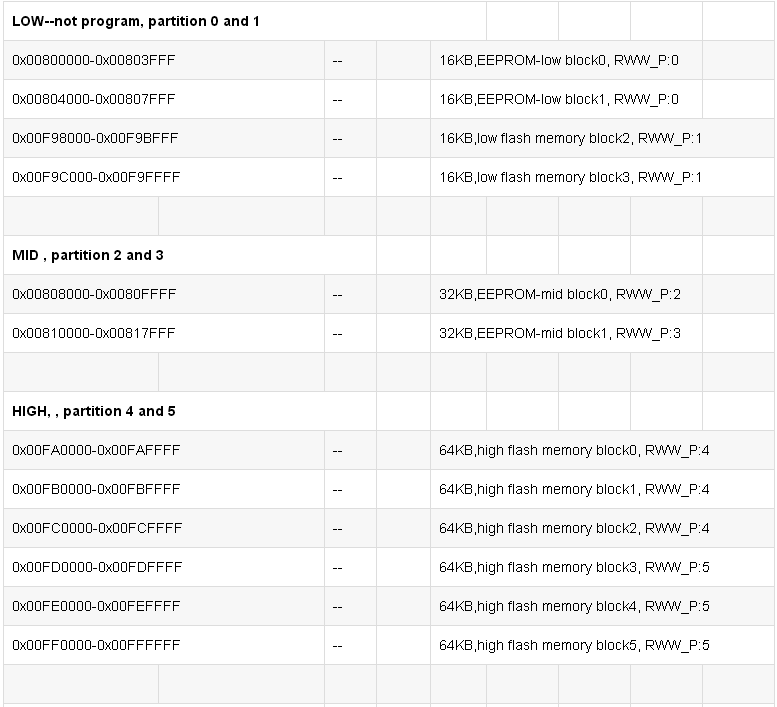Image resolution: width=777 pixels, height=707 pixels.
Task: Click address 0x00F9C000-0x00F9FFFF cell
Action: (96, 177)
